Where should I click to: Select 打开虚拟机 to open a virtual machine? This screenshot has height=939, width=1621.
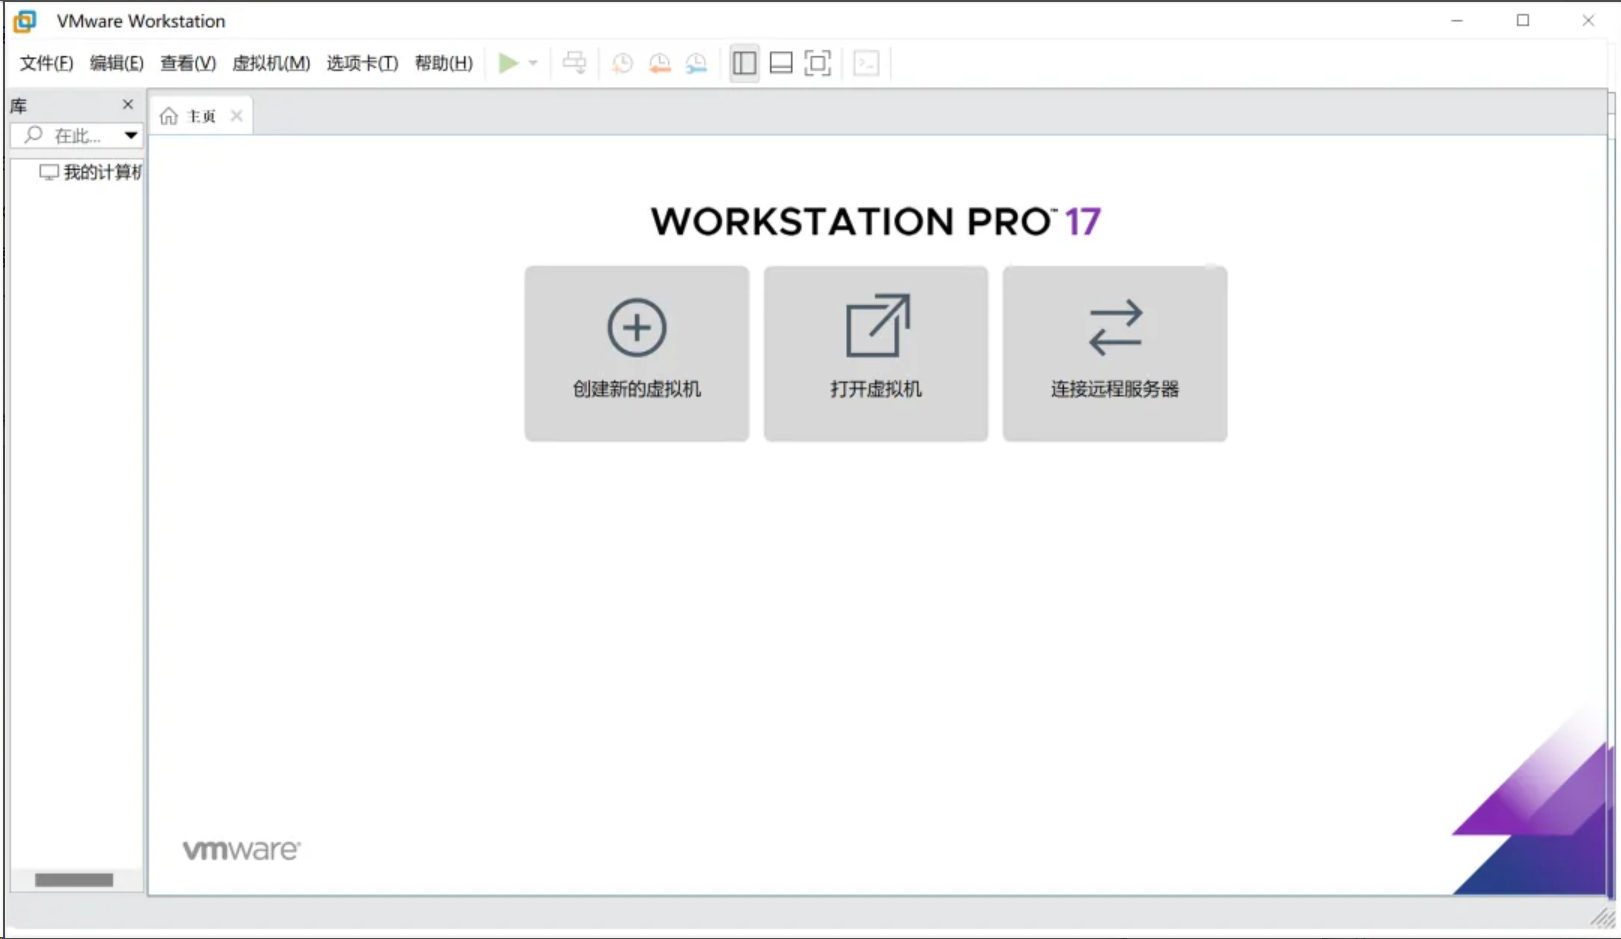pos(875,353)
